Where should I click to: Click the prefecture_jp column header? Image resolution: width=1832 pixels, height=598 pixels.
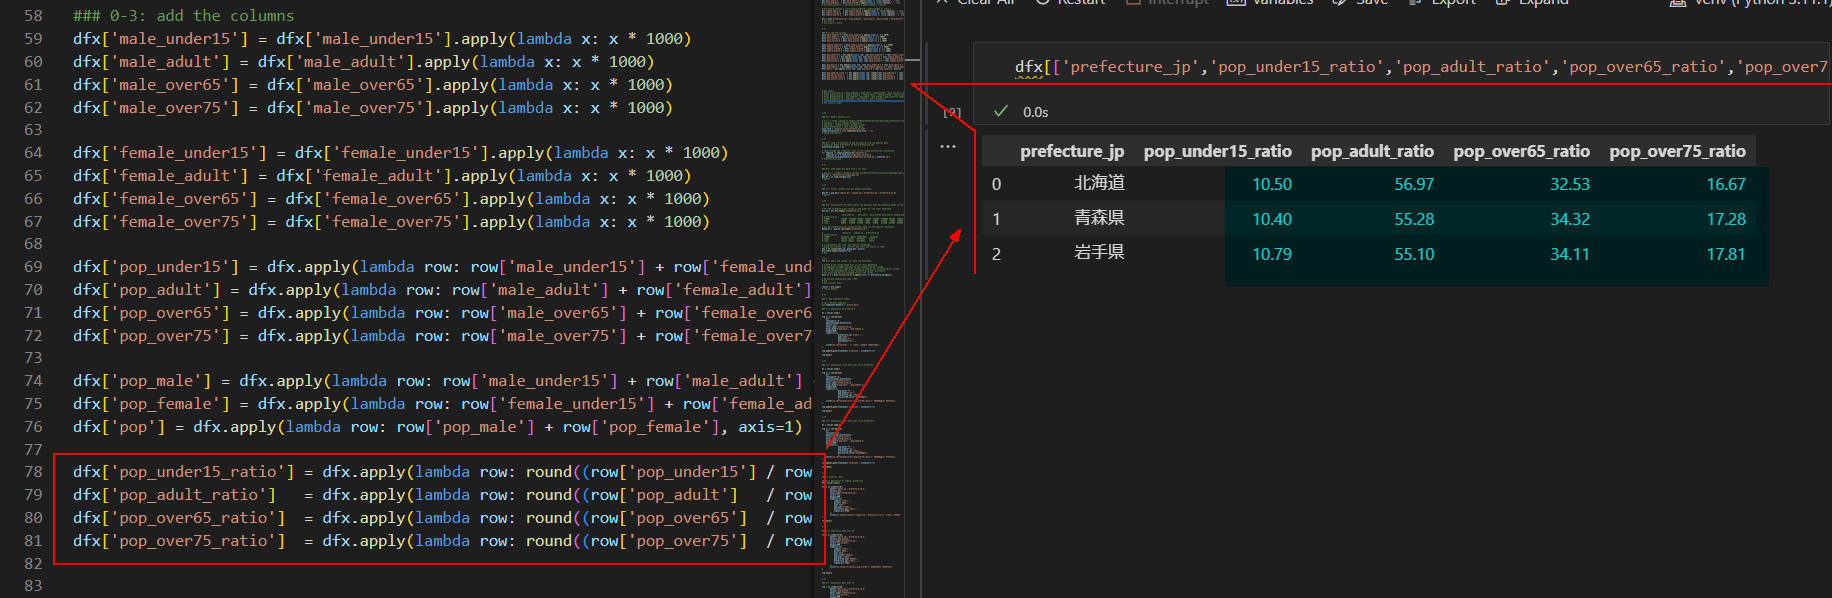pyautogui.click(x=1072, y=151)
